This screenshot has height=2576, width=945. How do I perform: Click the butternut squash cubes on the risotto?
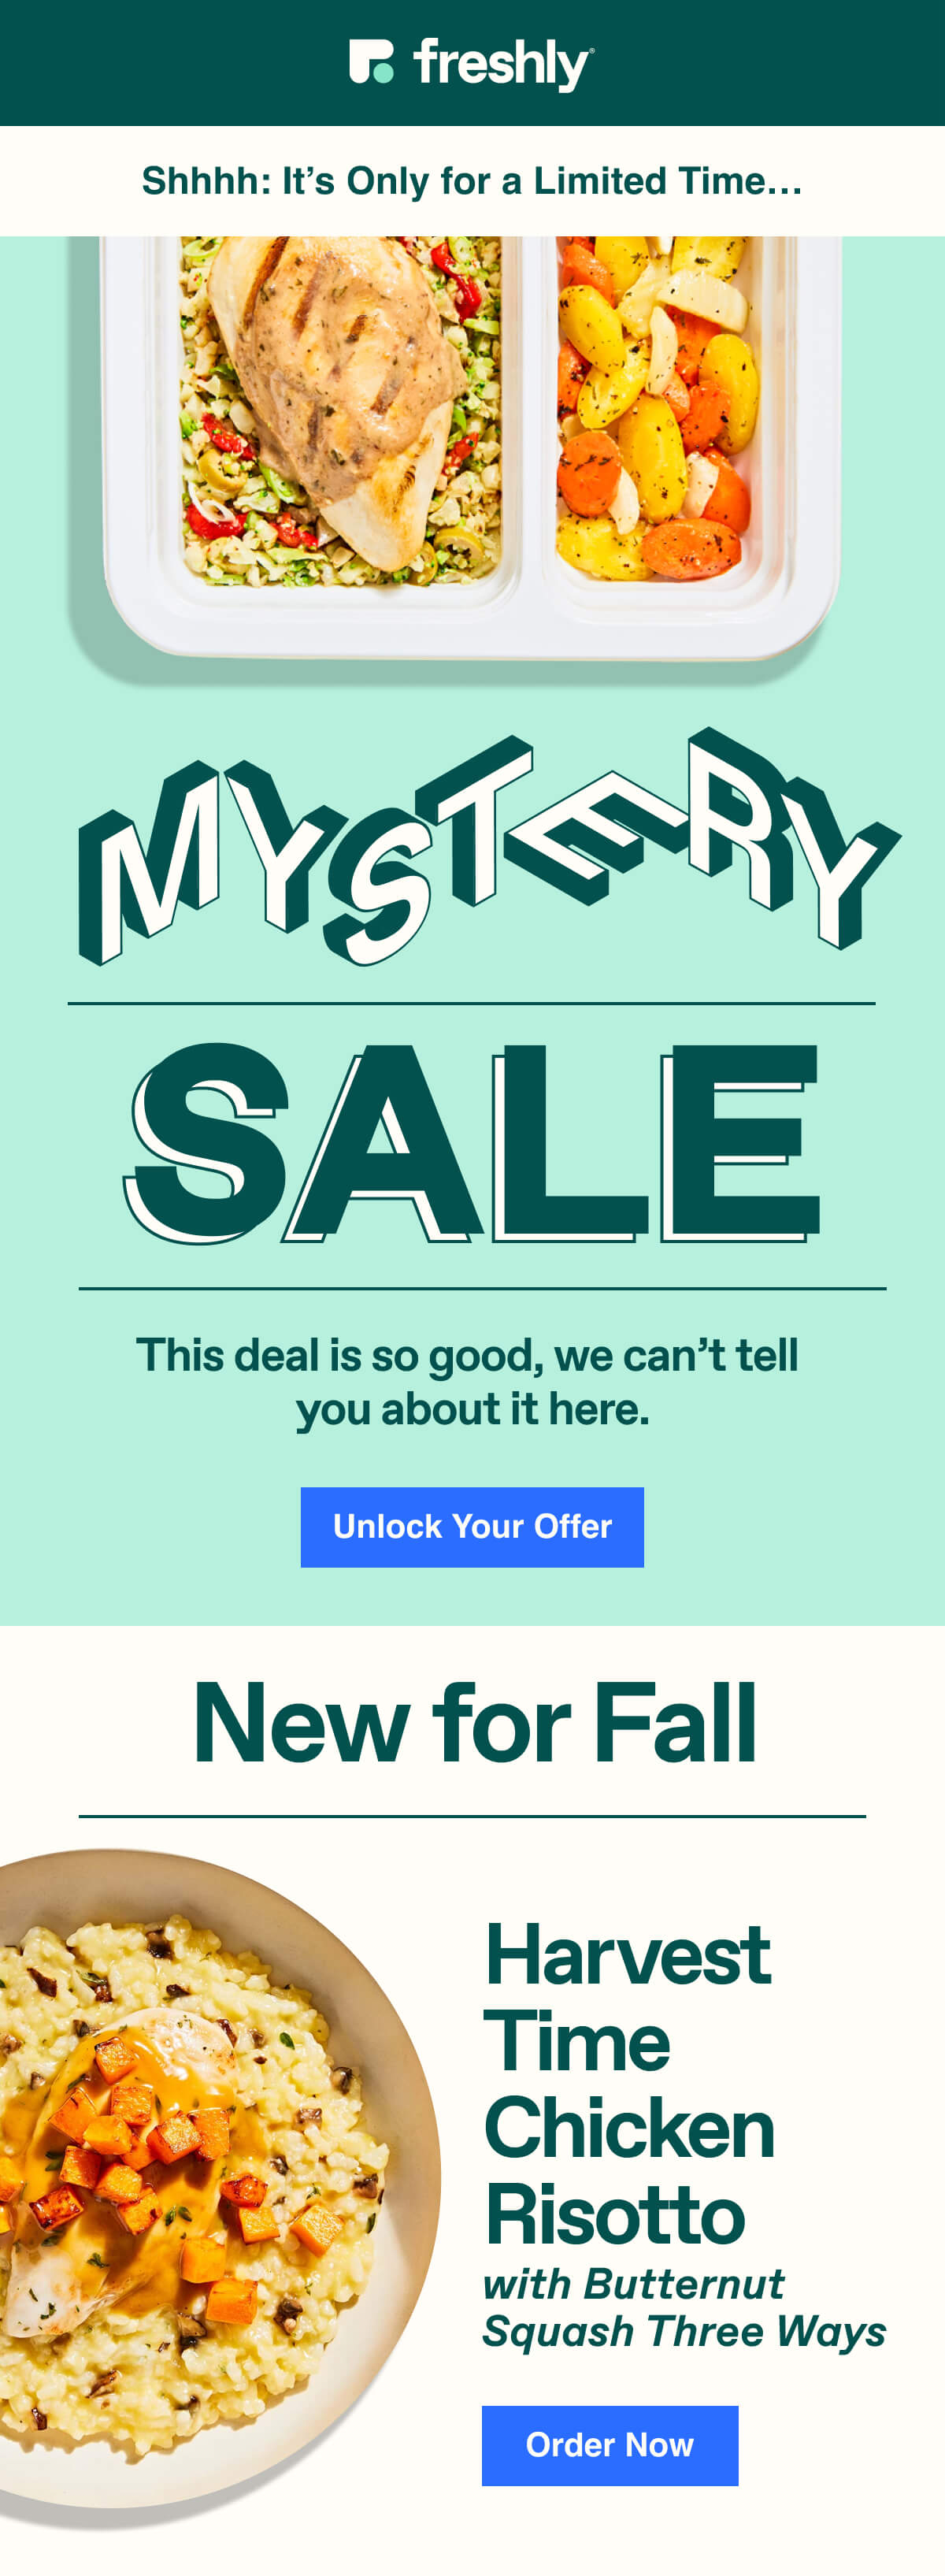tap(160, 2150)
